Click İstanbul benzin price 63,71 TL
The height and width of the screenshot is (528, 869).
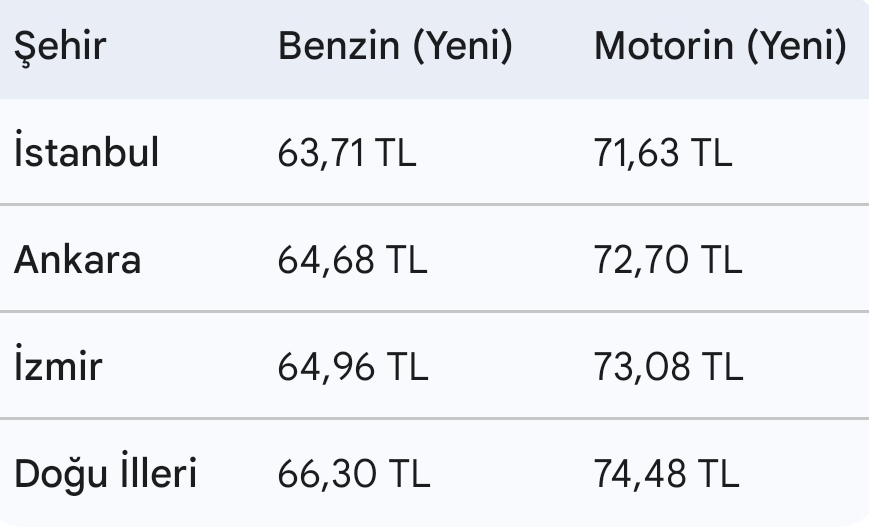point(347,154)
